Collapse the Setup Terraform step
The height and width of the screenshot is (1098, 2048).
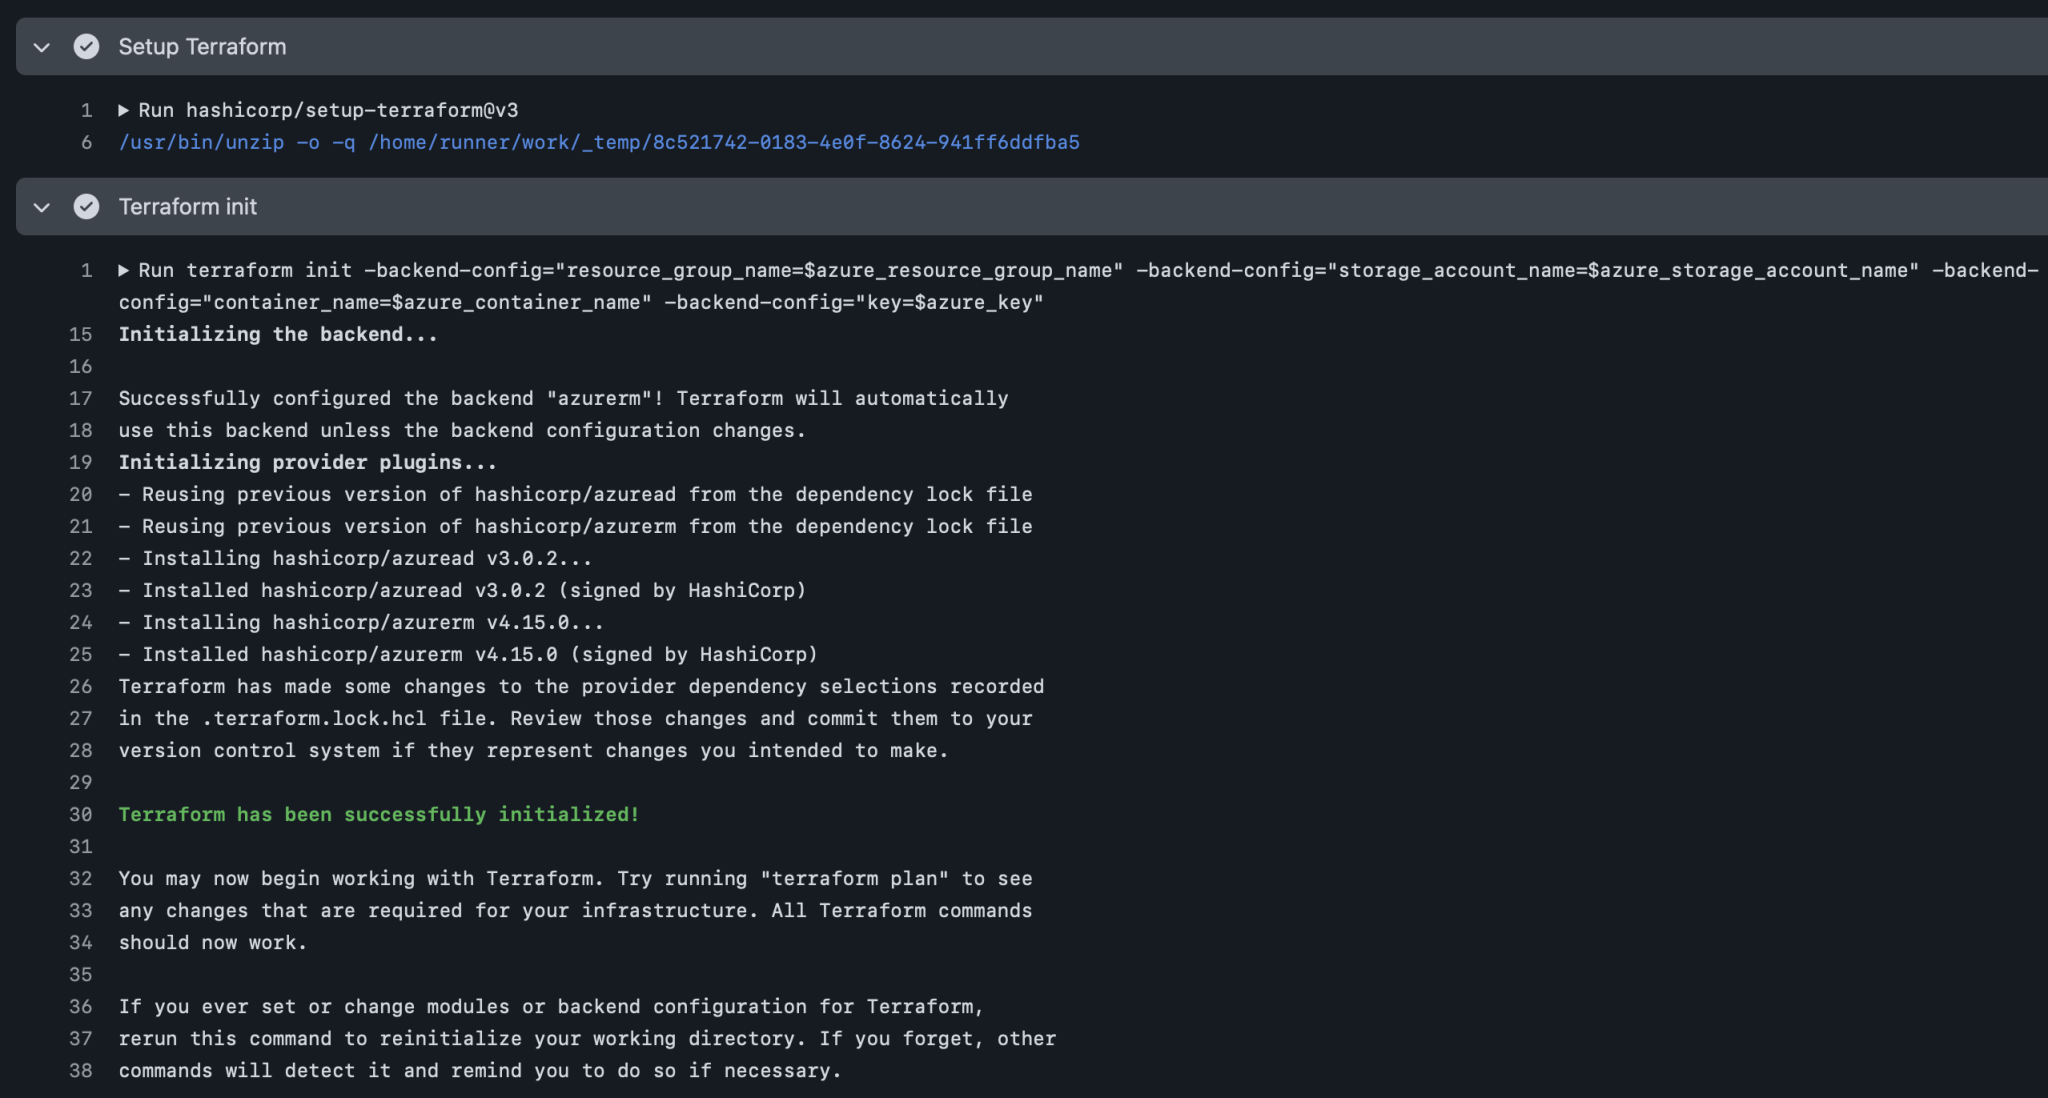click(x=41, y=46)
